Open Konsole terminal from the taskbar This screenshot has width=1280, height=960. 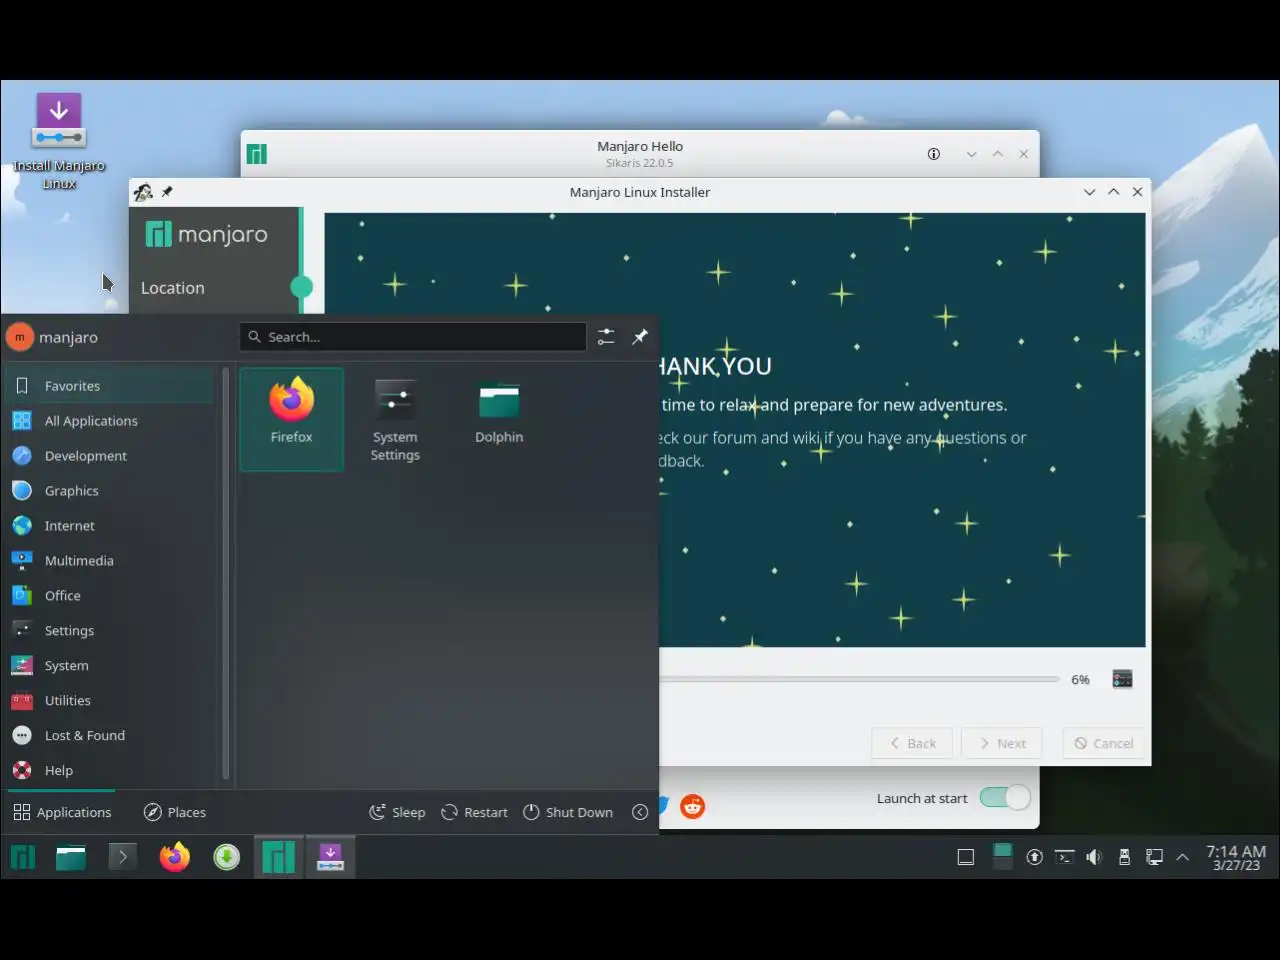pyautogui.click(x=122, y=857)
